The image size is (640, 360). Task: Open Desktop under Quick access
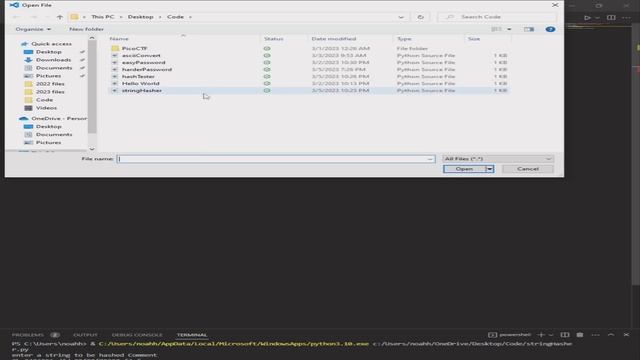click(48, 52)
